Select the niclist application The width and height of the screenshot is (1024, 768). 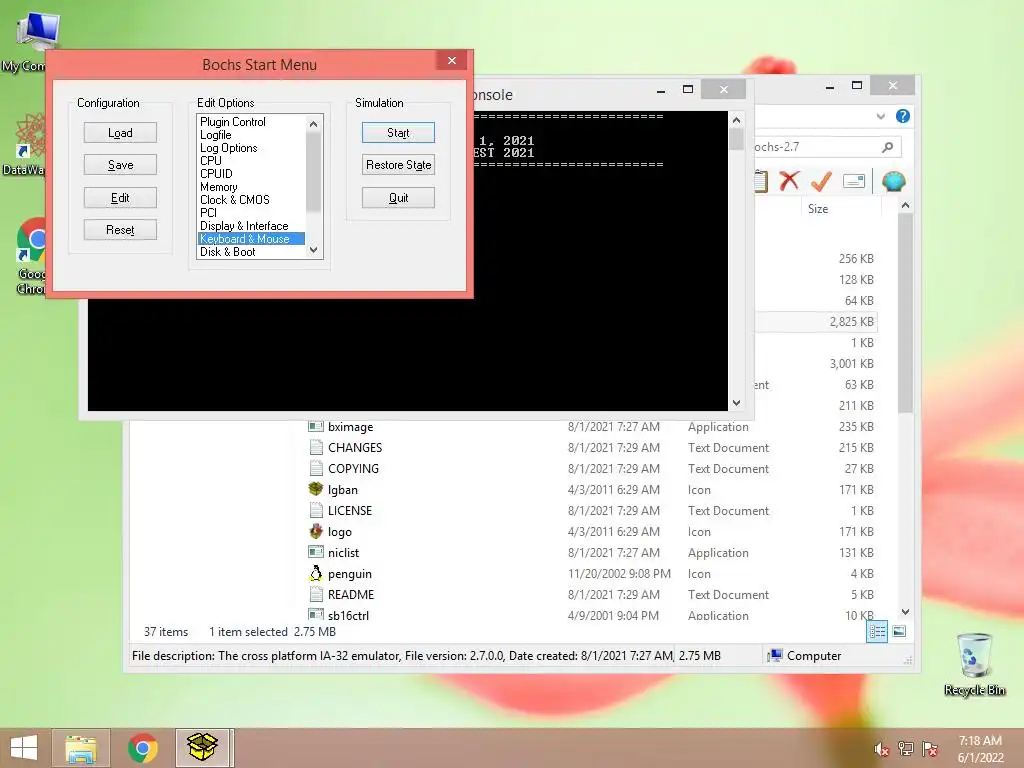343,552
